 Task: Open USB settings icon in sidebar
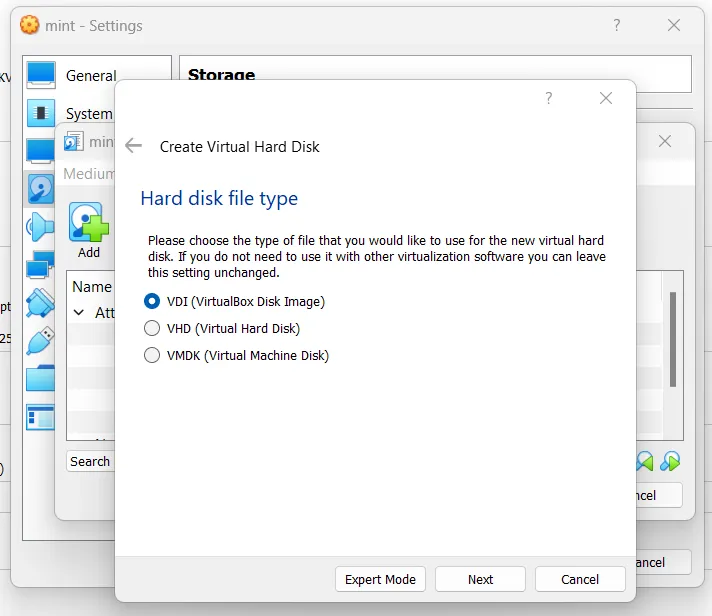point(40,340)
